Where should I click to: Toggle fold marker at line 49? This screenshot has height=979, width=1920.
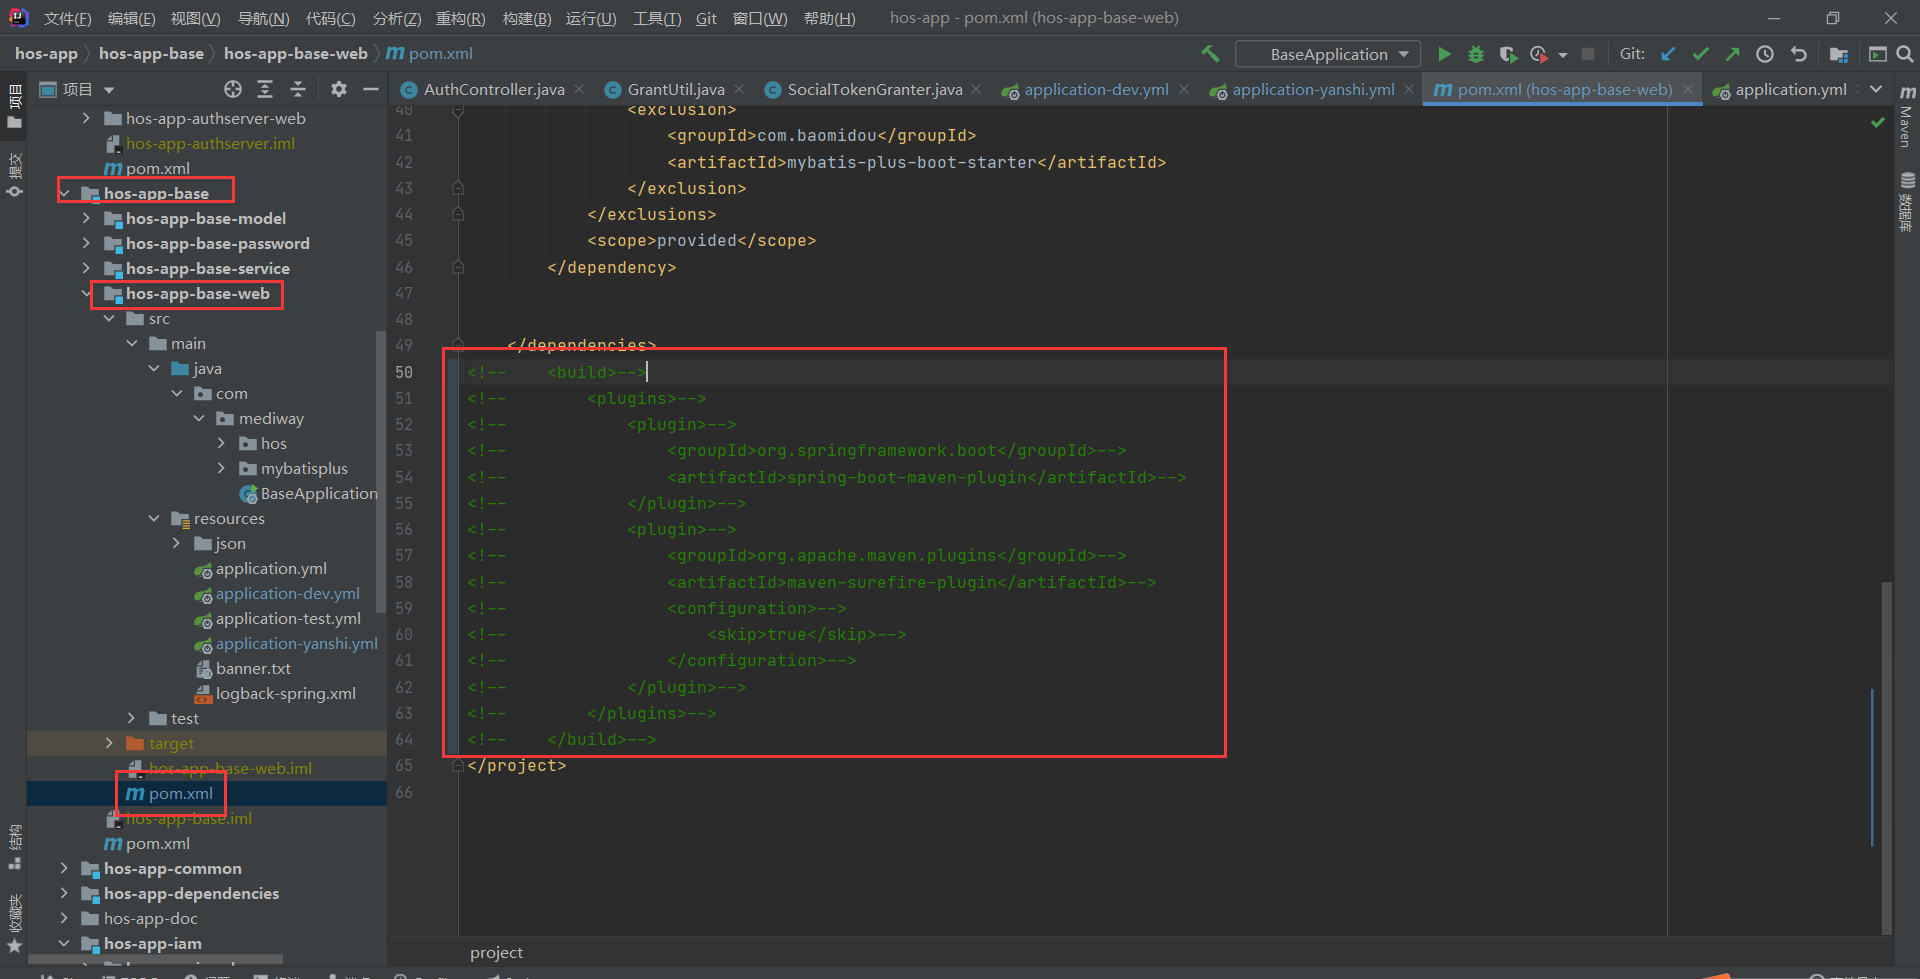point(457,345)
